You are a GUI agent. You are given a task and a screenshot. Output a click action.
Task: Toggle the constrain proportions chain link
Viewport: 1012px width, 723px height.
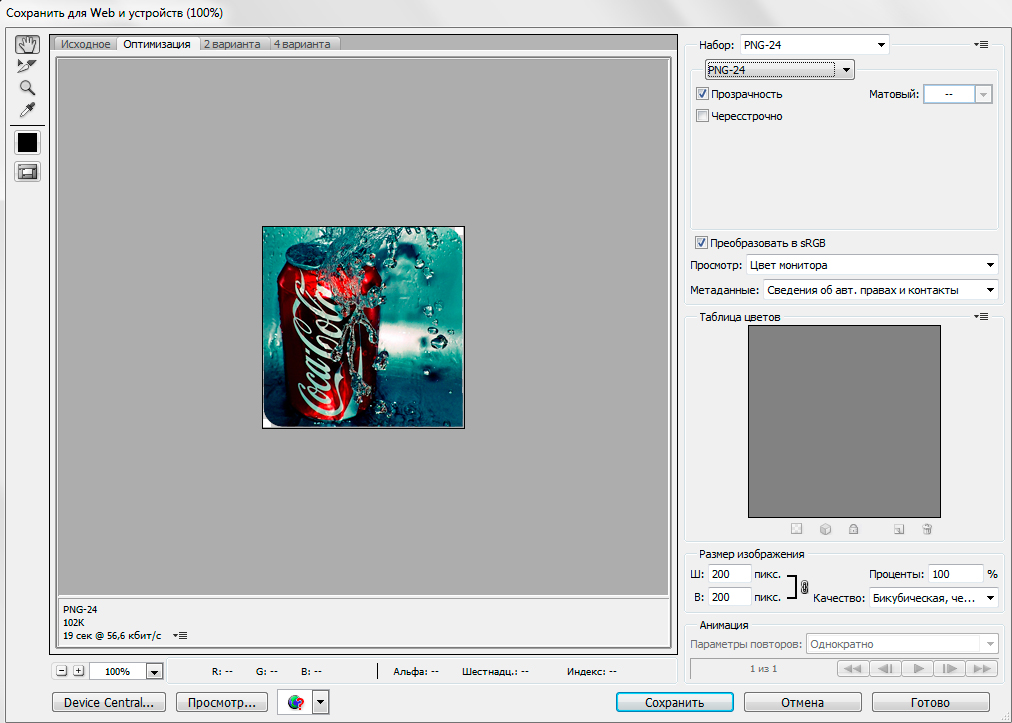click(804, 587)
